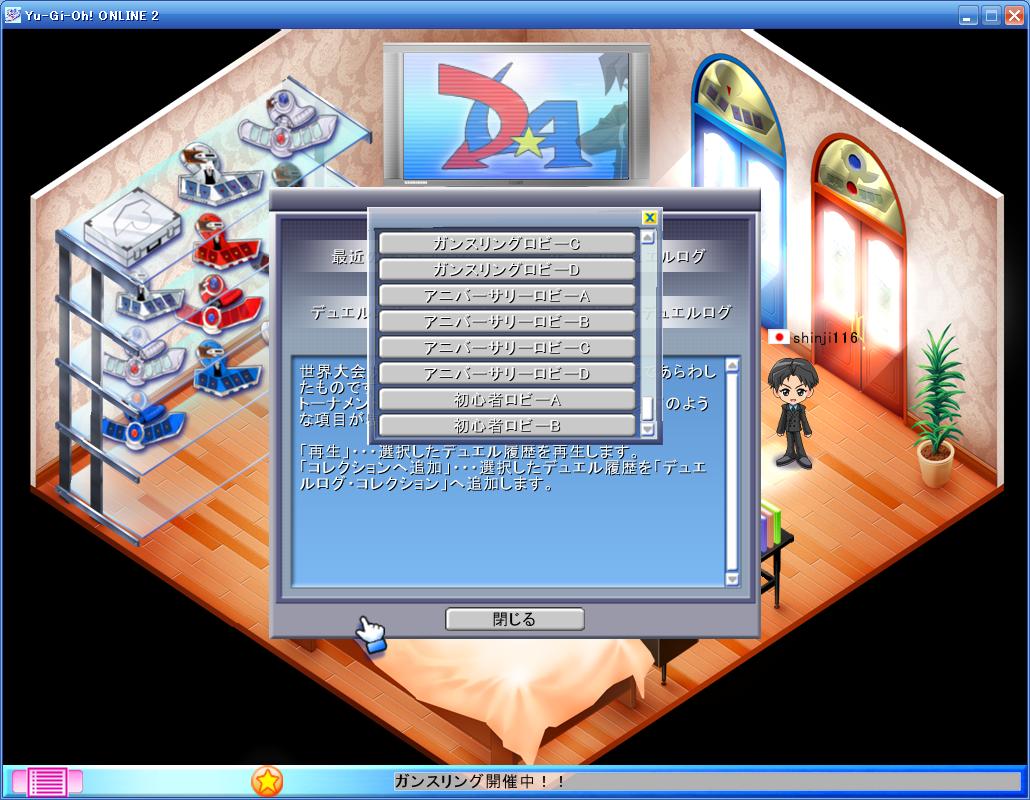Click the shinji116 player name label
This screenshot has width=1030, height=800.
pos(825,338)
